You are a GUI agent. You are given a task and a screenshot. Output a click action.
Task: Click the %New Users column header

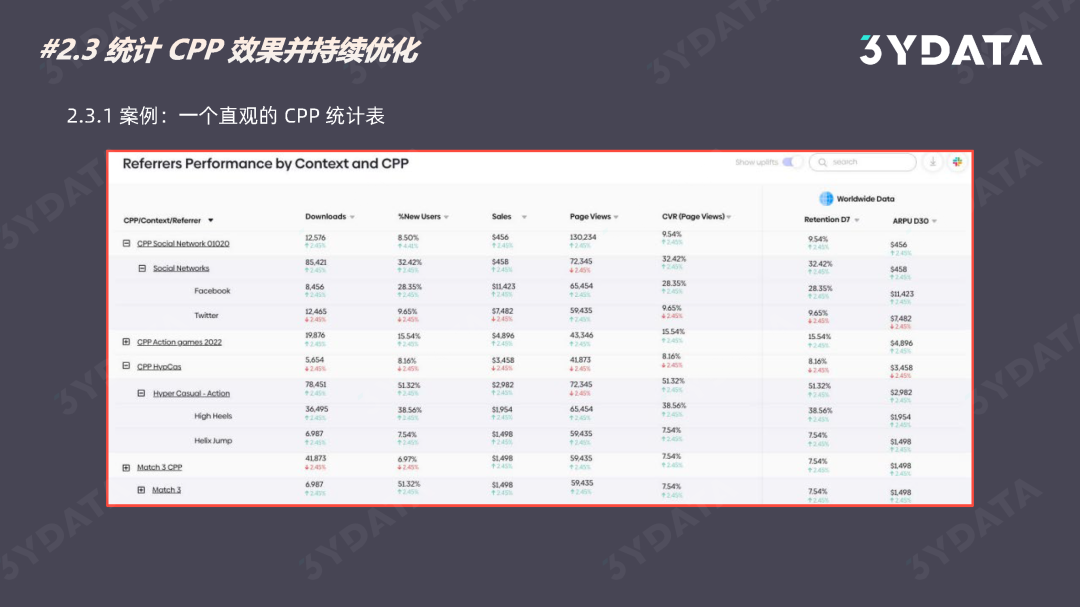419,216
